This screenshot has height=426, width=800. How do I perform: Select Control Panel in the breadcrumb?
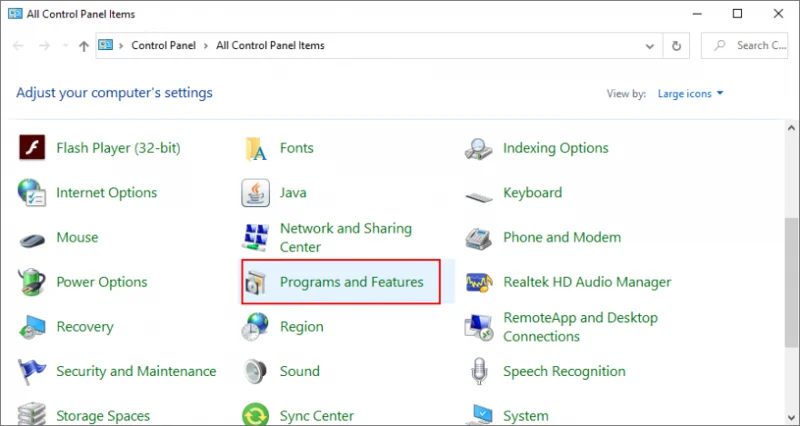(163, 45)
